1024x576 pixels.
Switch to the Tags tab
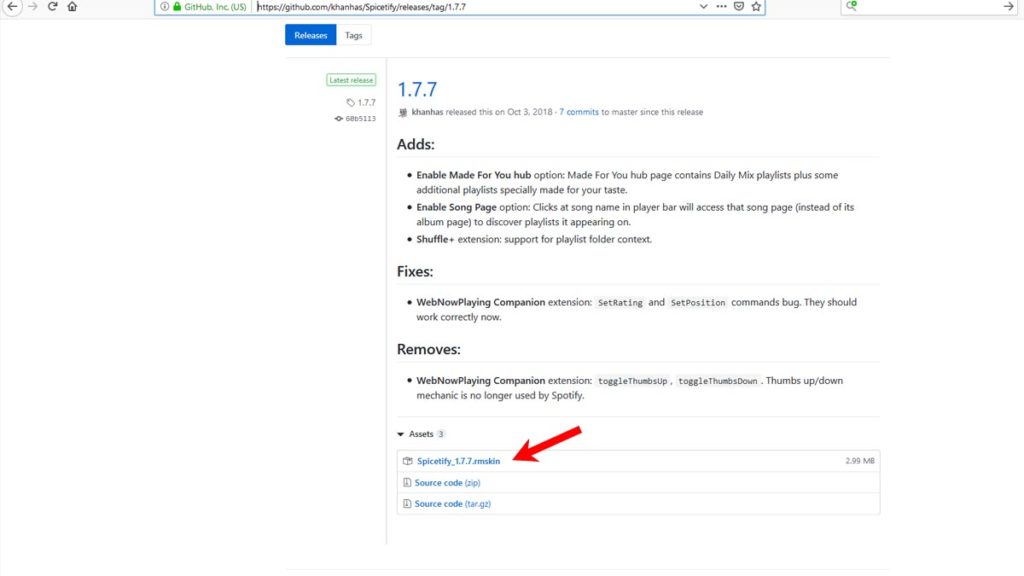(x=353, y=35)
